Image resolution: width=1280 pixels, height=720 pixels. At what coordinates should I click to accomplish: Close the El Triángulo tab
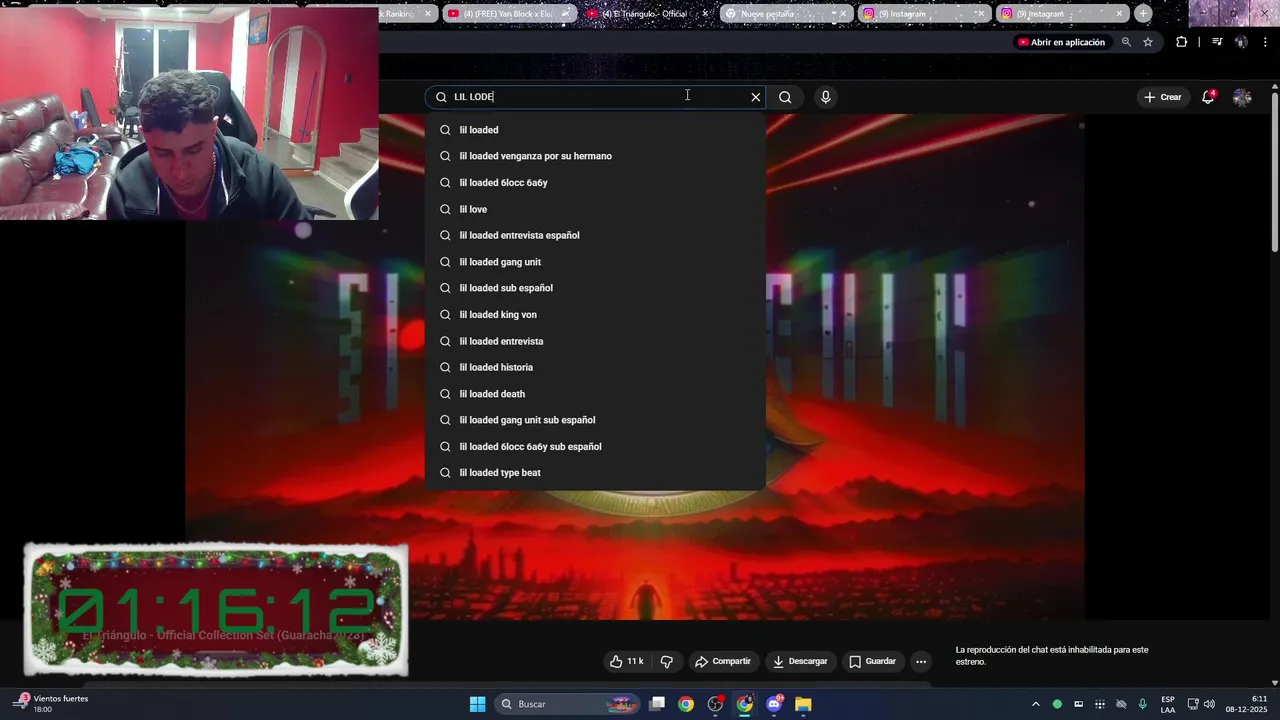(x=705, y=14)
